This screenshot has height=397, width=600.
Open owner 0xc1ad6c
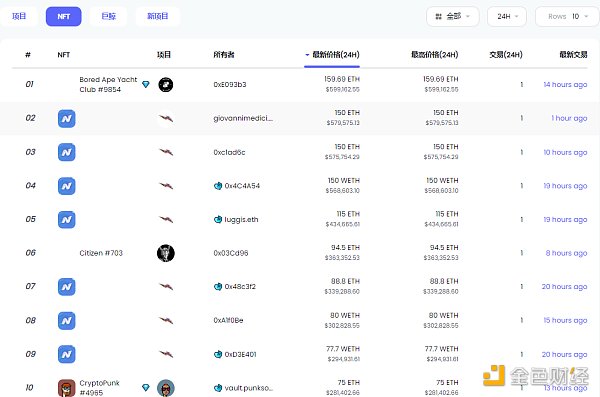(229, 152)
